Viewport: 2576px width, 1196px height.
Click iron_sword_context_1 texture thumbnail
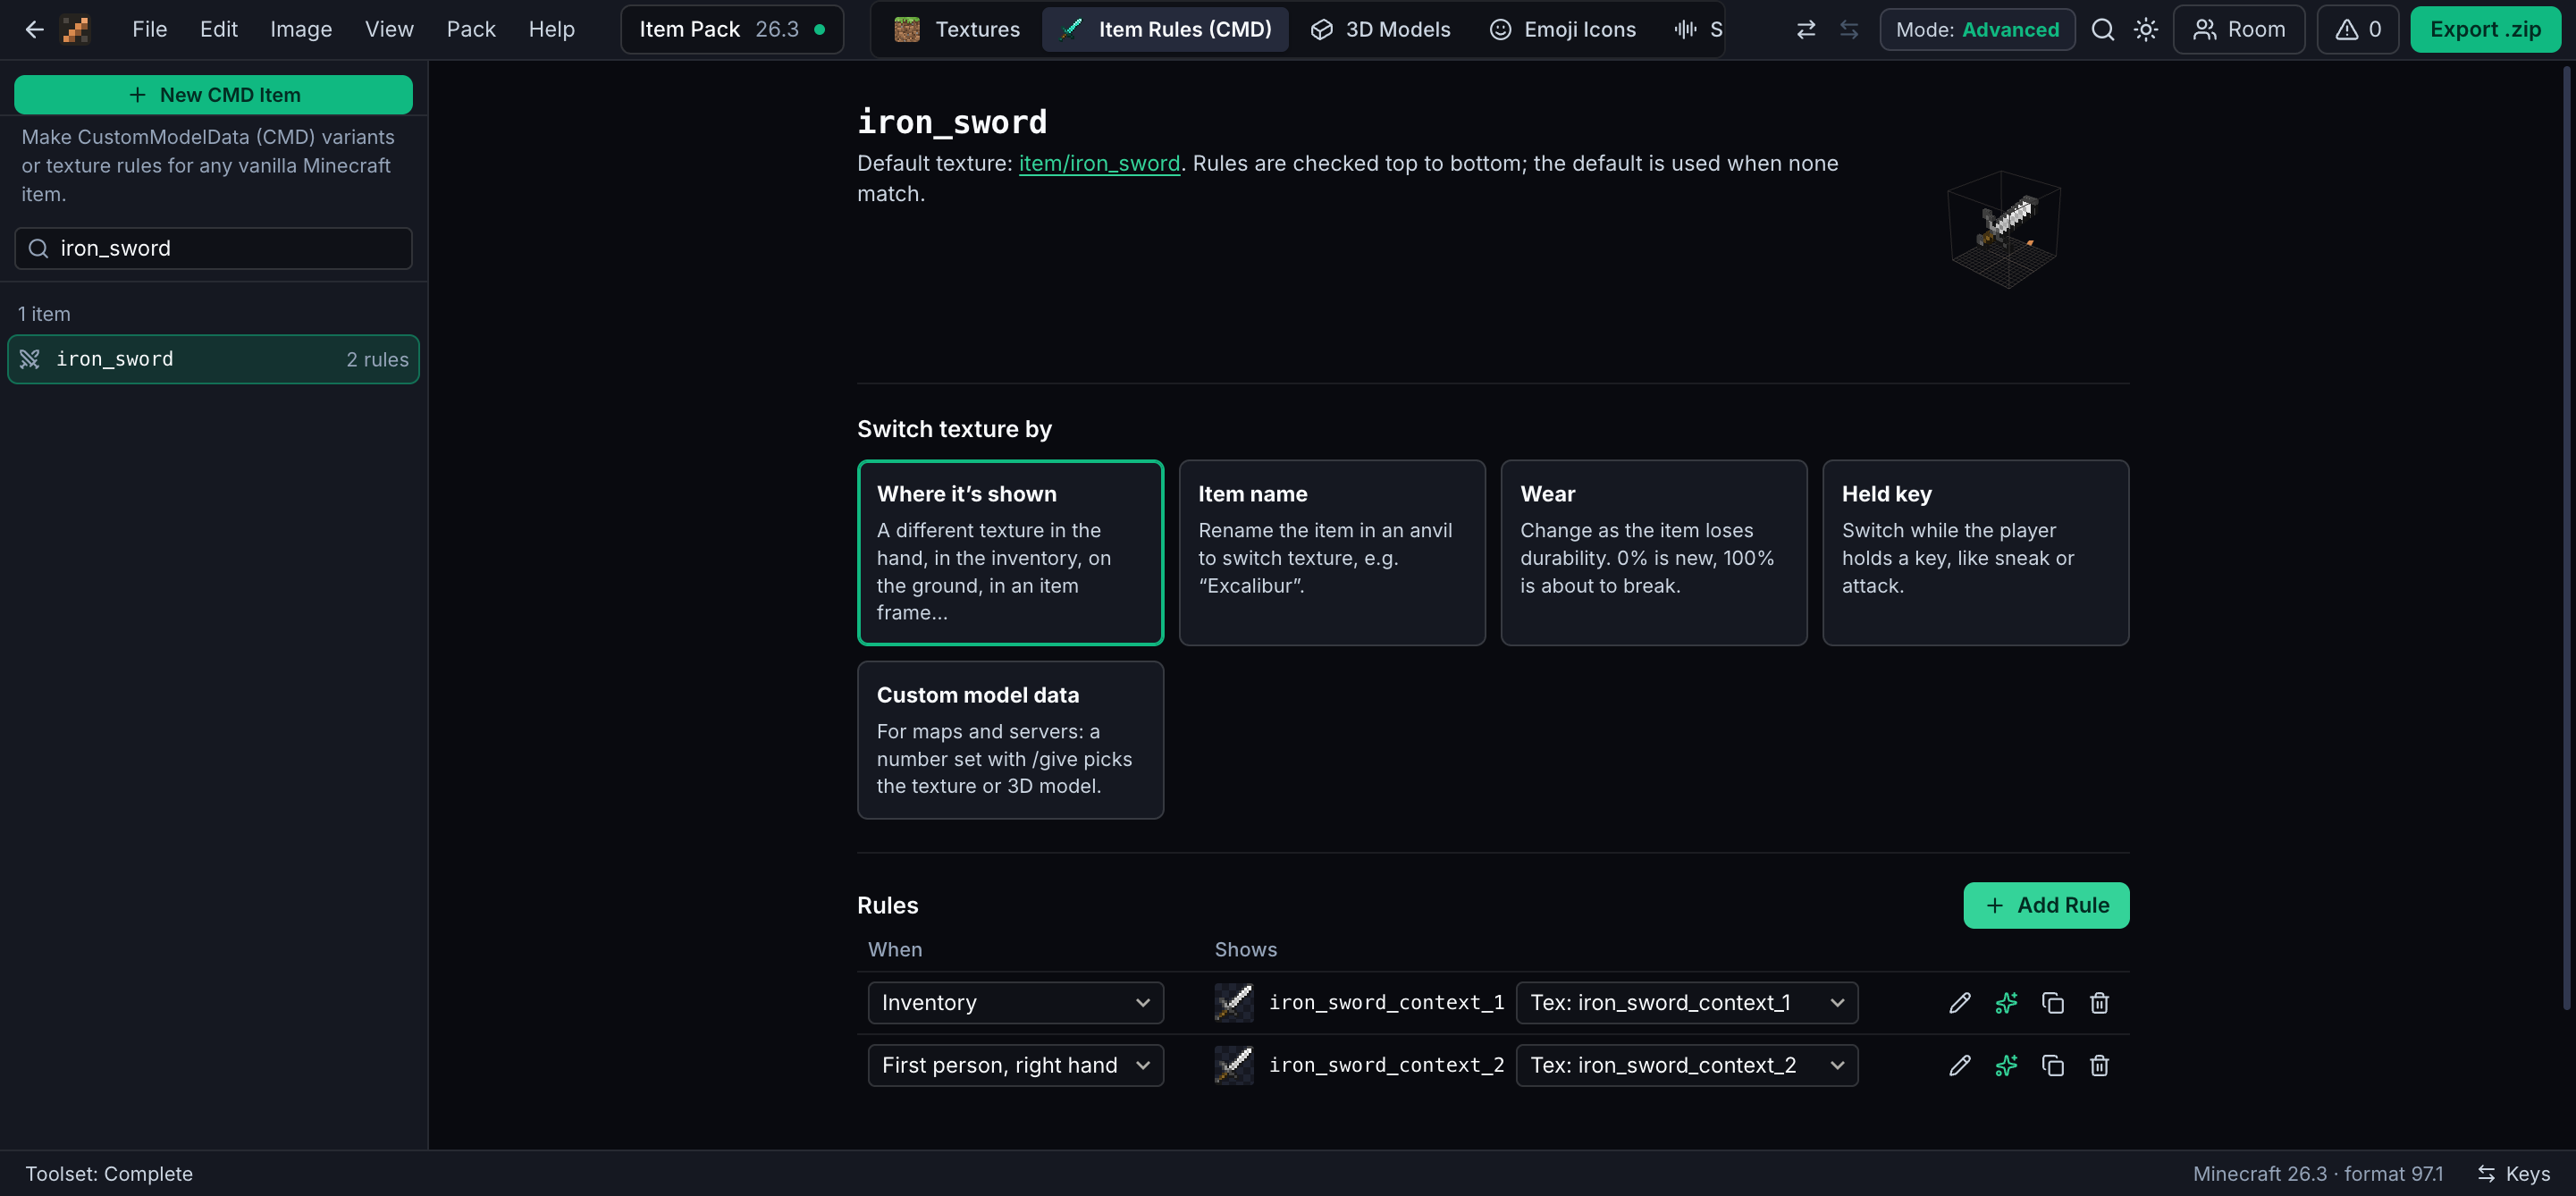click(1234, 1003)
